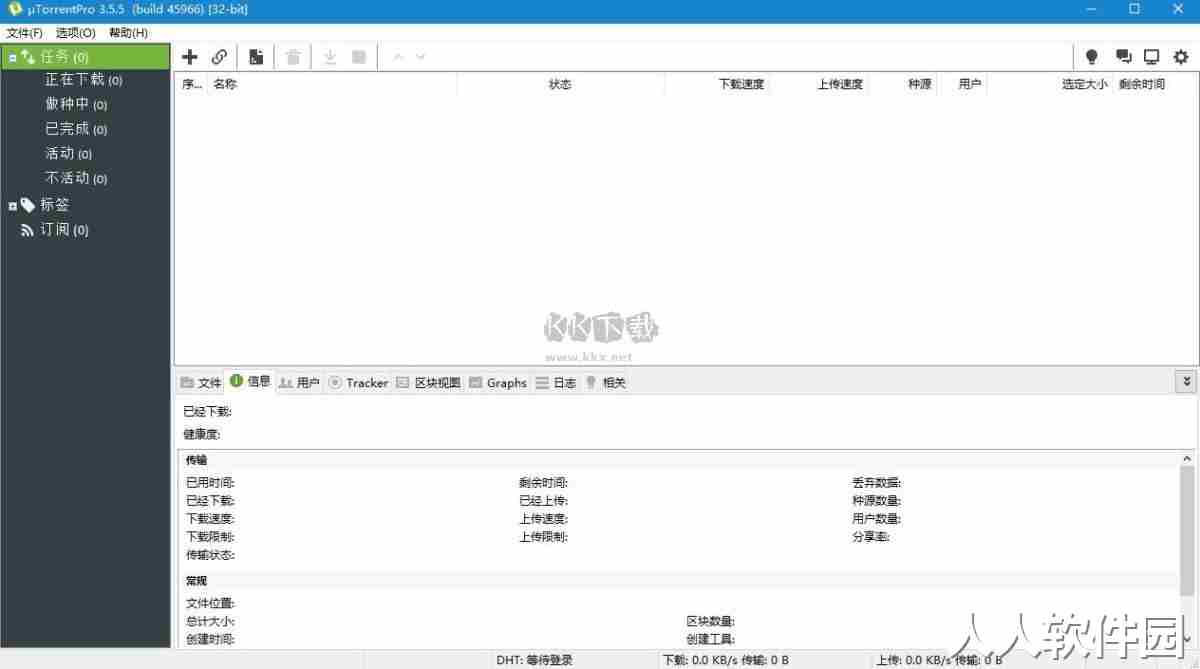Viewport: 1200px width, 669px height.
Task: Click the 分享率 label
Action: click(x=870, y=537)
